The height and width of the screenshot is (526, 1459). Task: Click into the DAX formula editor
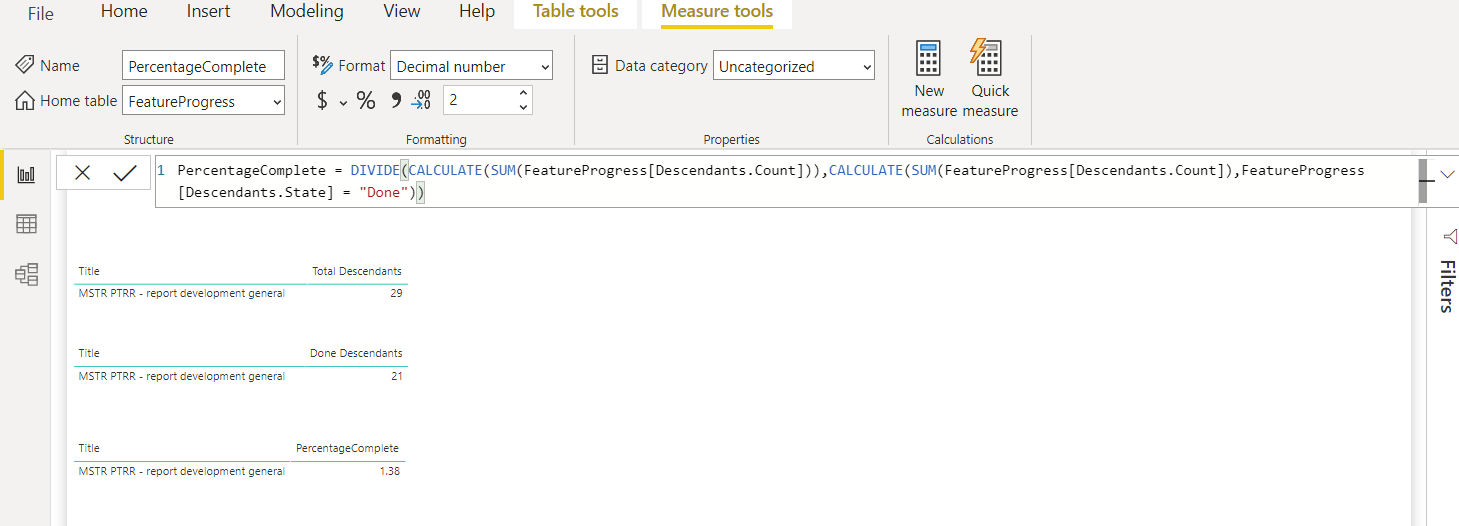point(785,182)
